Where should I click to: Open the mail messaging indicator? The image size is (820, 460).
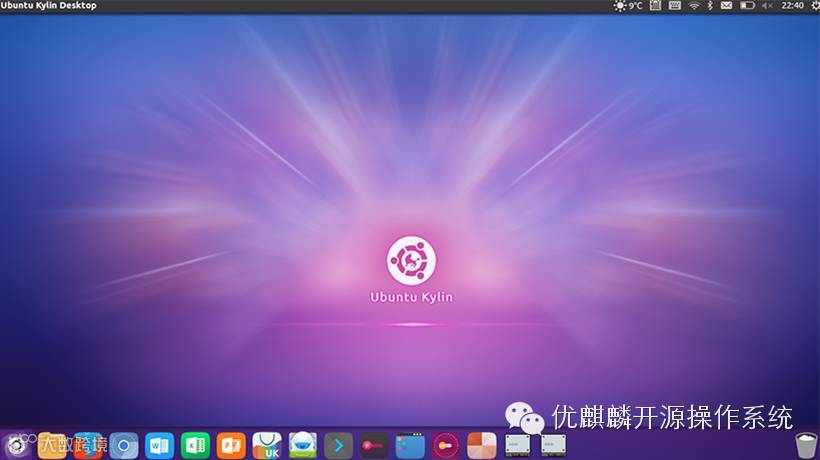[x=726, y=6]
